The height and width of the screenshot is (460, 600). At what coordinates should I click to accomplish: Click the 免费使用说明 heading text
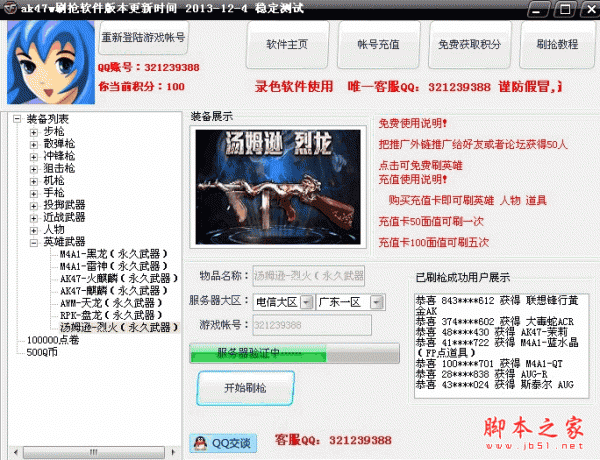[x=412, y=123]
